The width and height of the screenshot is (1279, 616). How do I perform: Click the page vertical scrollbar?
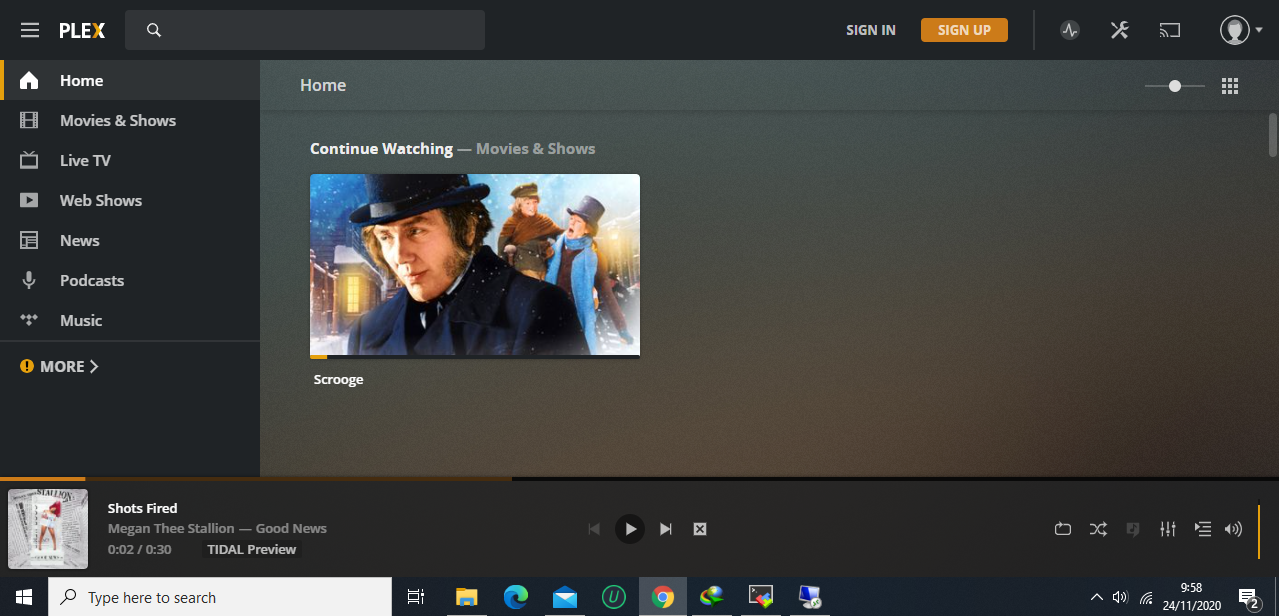pos(1273,135)
